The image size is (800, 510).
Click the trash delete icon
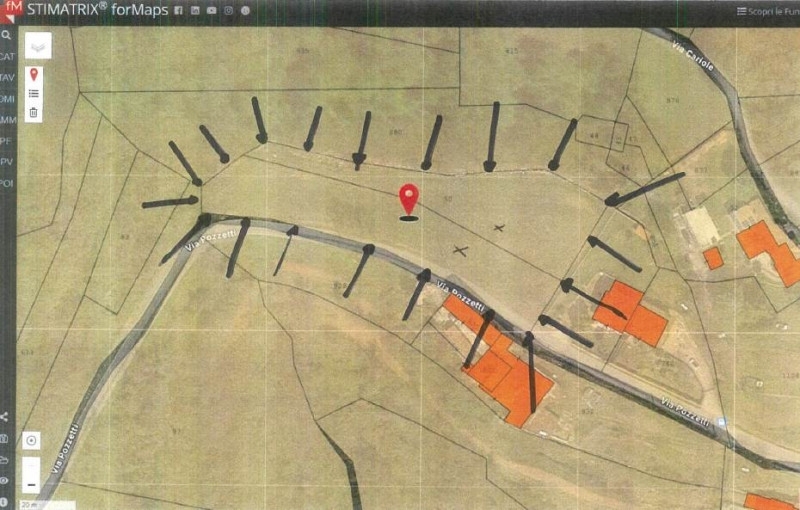pyautogui.click(x=33, y=112)
